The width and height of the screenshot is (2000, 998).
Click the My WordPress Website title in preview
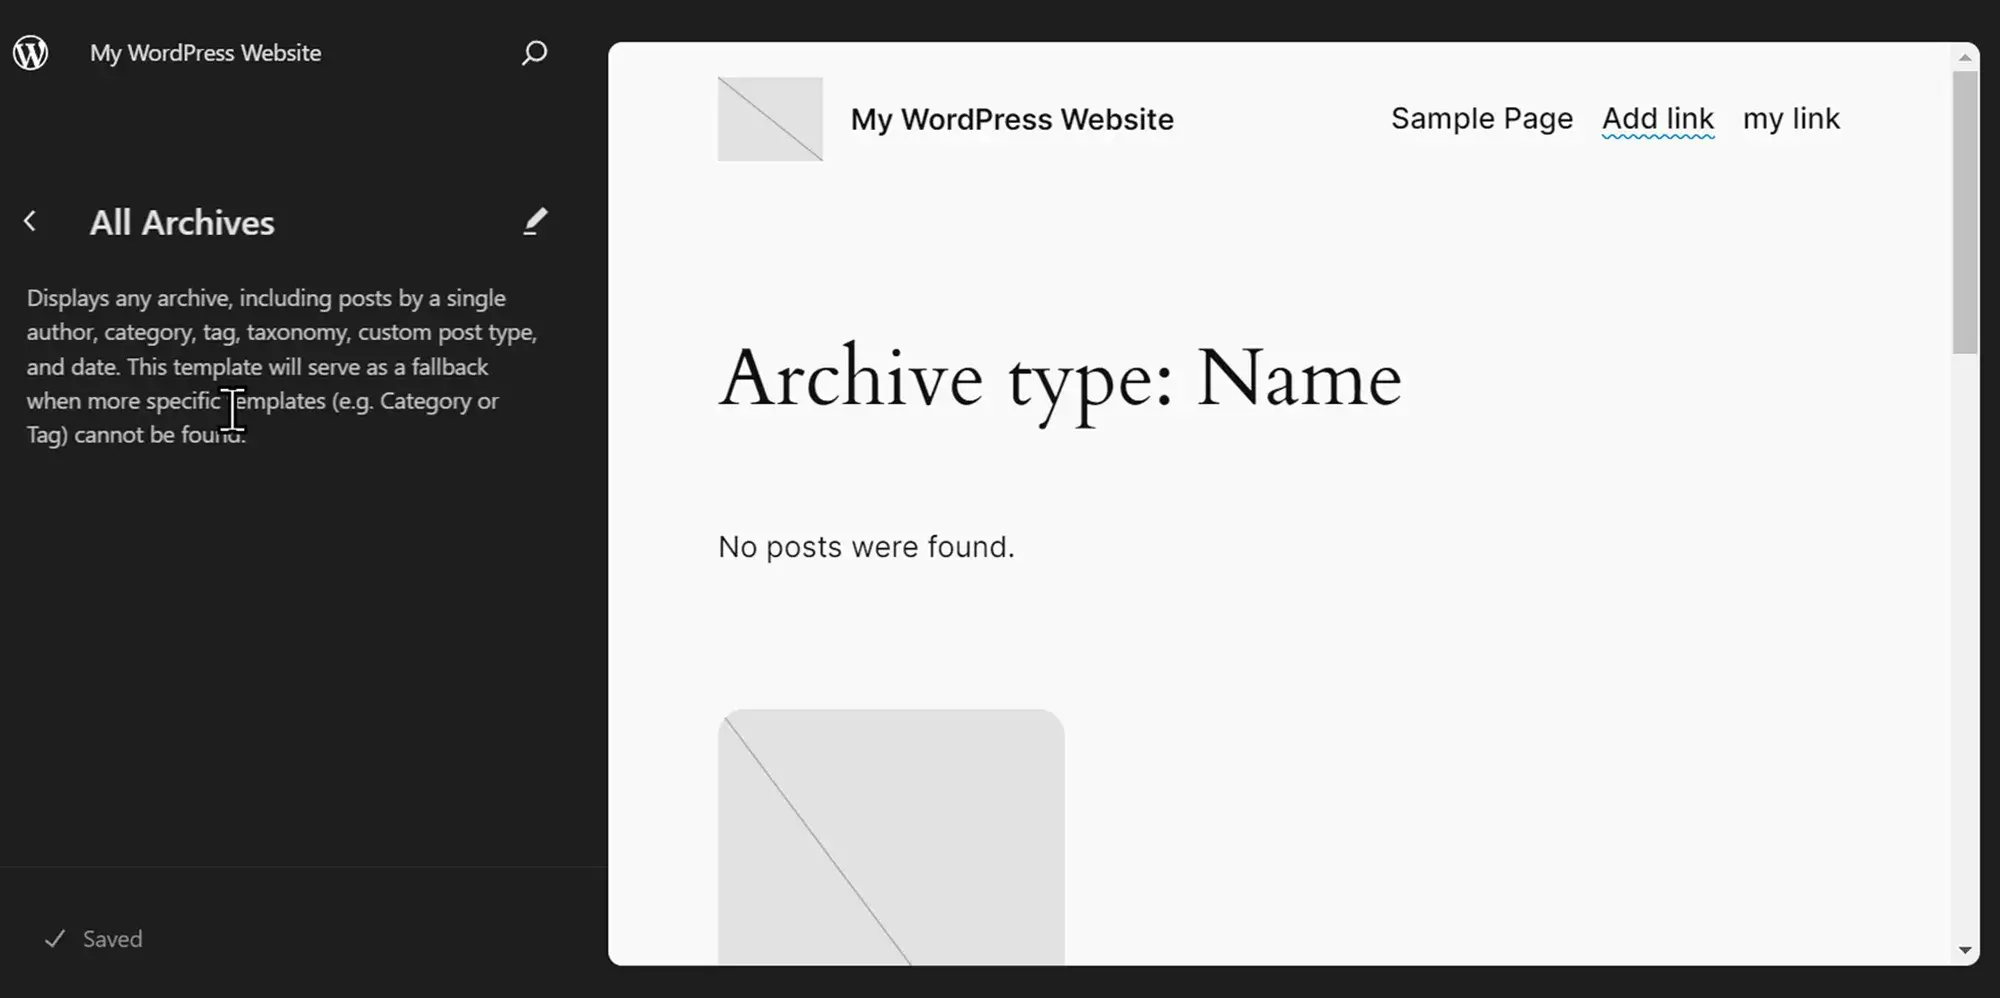pyautogui.click(x=1012, y=119)
